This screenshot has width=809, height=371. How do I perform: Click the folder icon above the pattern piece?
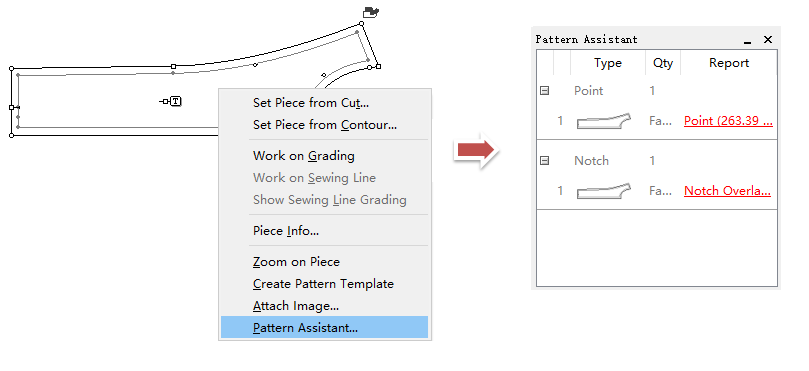[x=371, y=12]
